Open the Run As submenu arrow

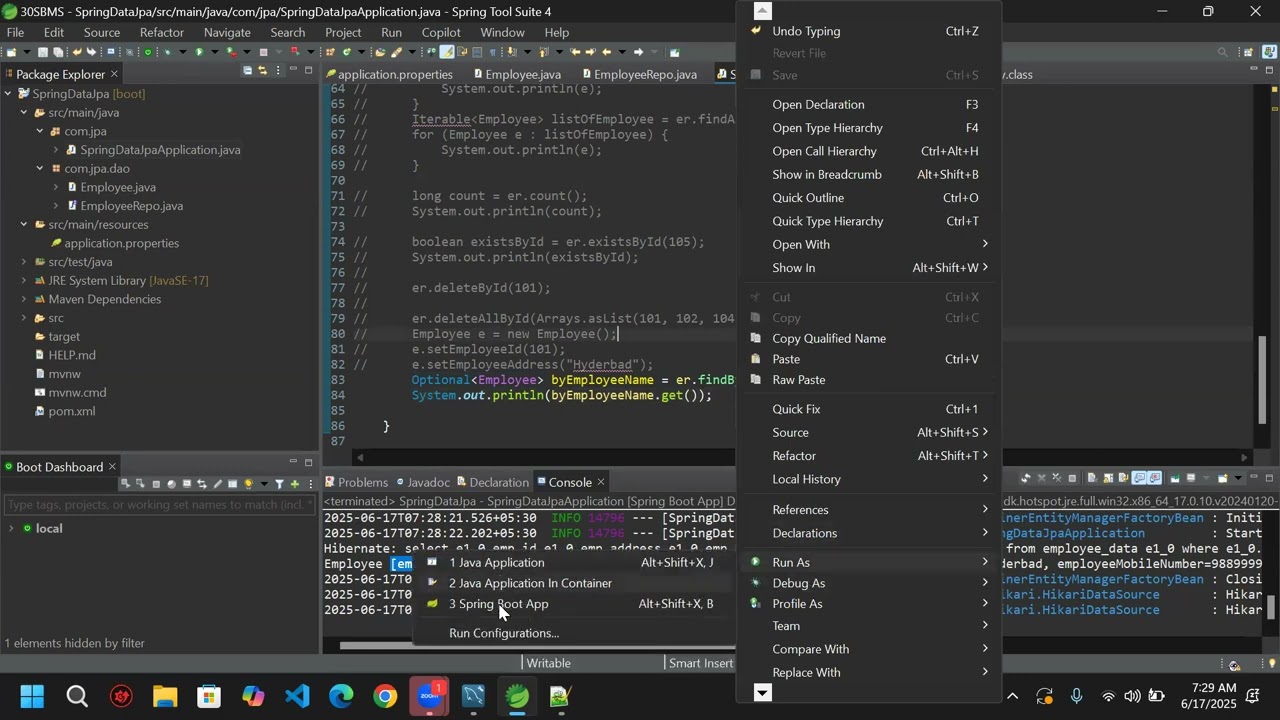coord(985,563)
